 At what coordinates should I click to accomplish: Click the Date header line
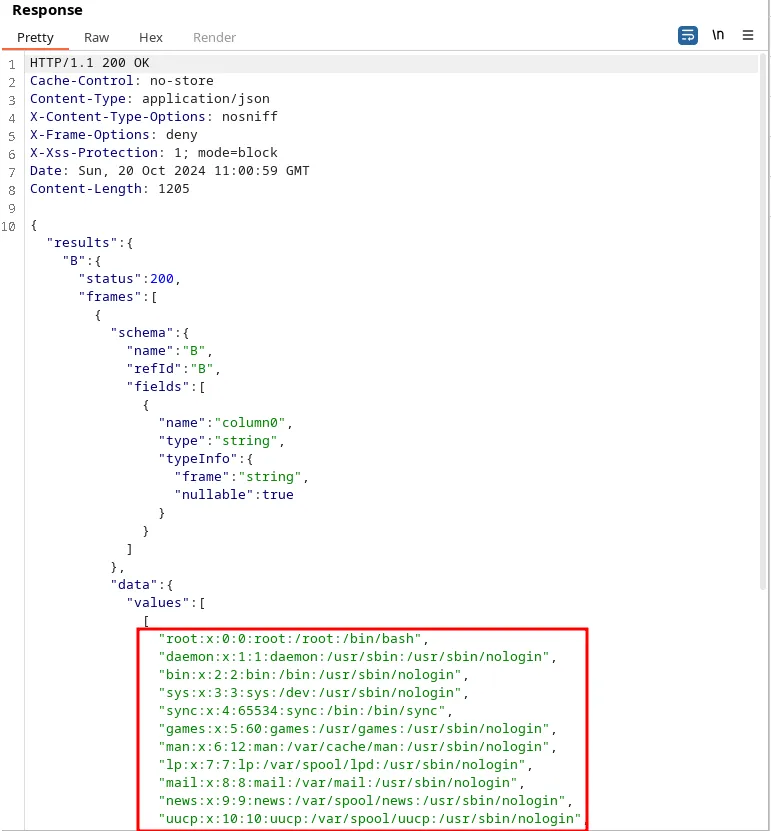pos(169,171)
